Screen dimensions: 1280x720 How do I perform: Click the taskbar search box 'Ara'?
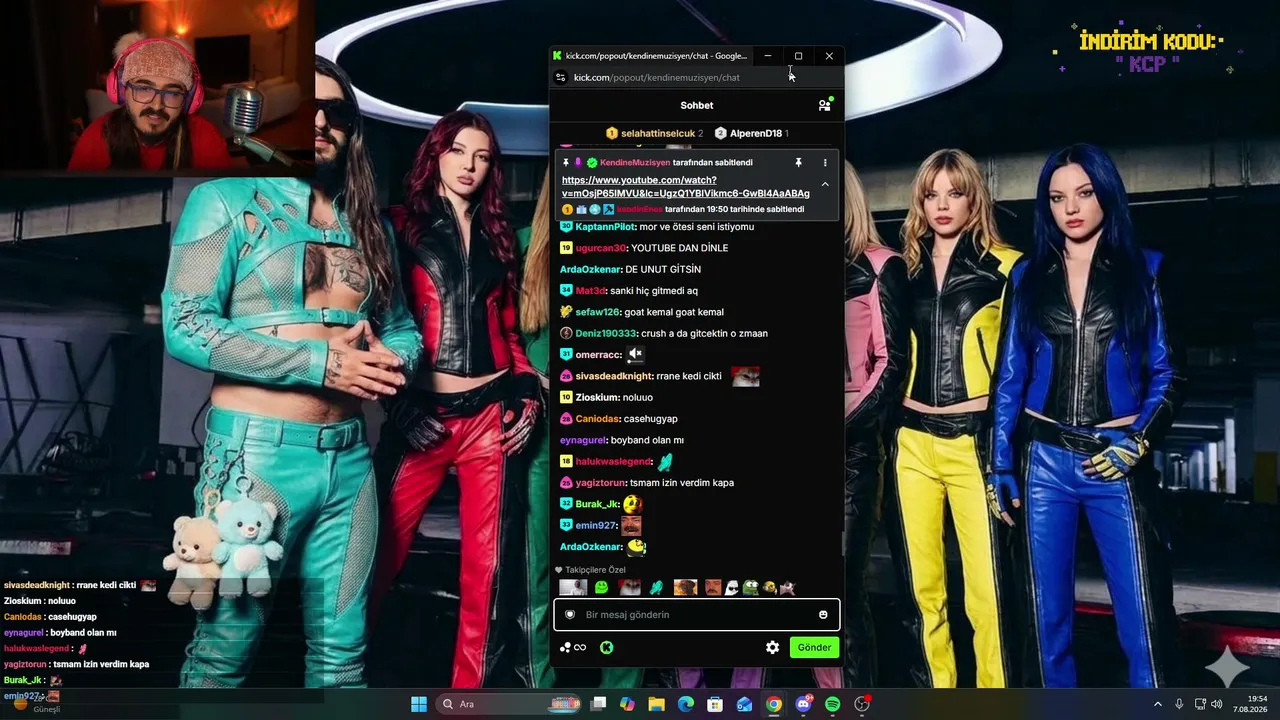pyautogui.click(x=510, y=704)
